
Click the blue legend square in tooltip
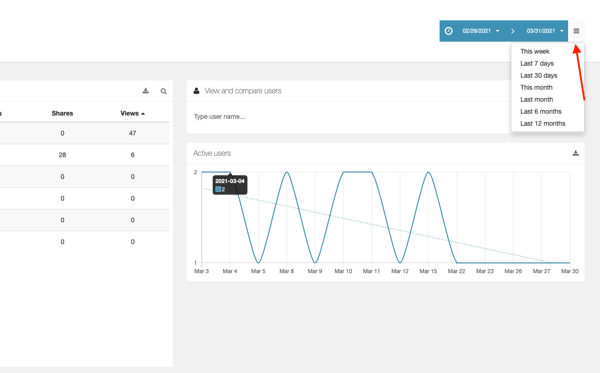(218, 189)
